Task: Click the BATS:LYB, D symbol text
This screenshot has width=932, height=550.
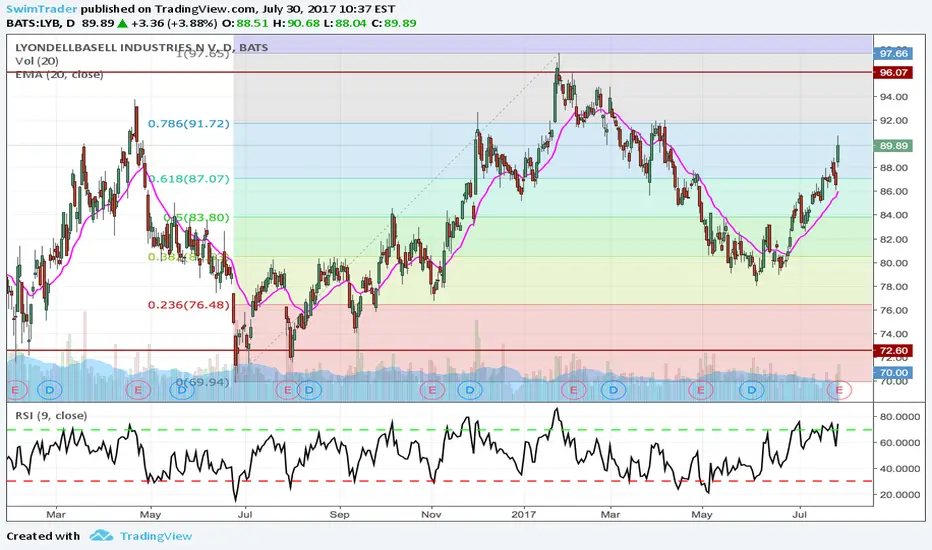Action: (x=41, y=23)
